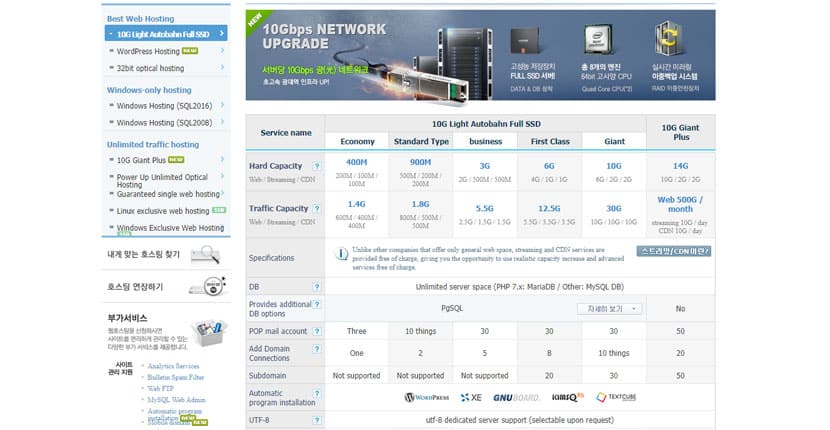Click the GNUBOARD logo

coord(516,397)
